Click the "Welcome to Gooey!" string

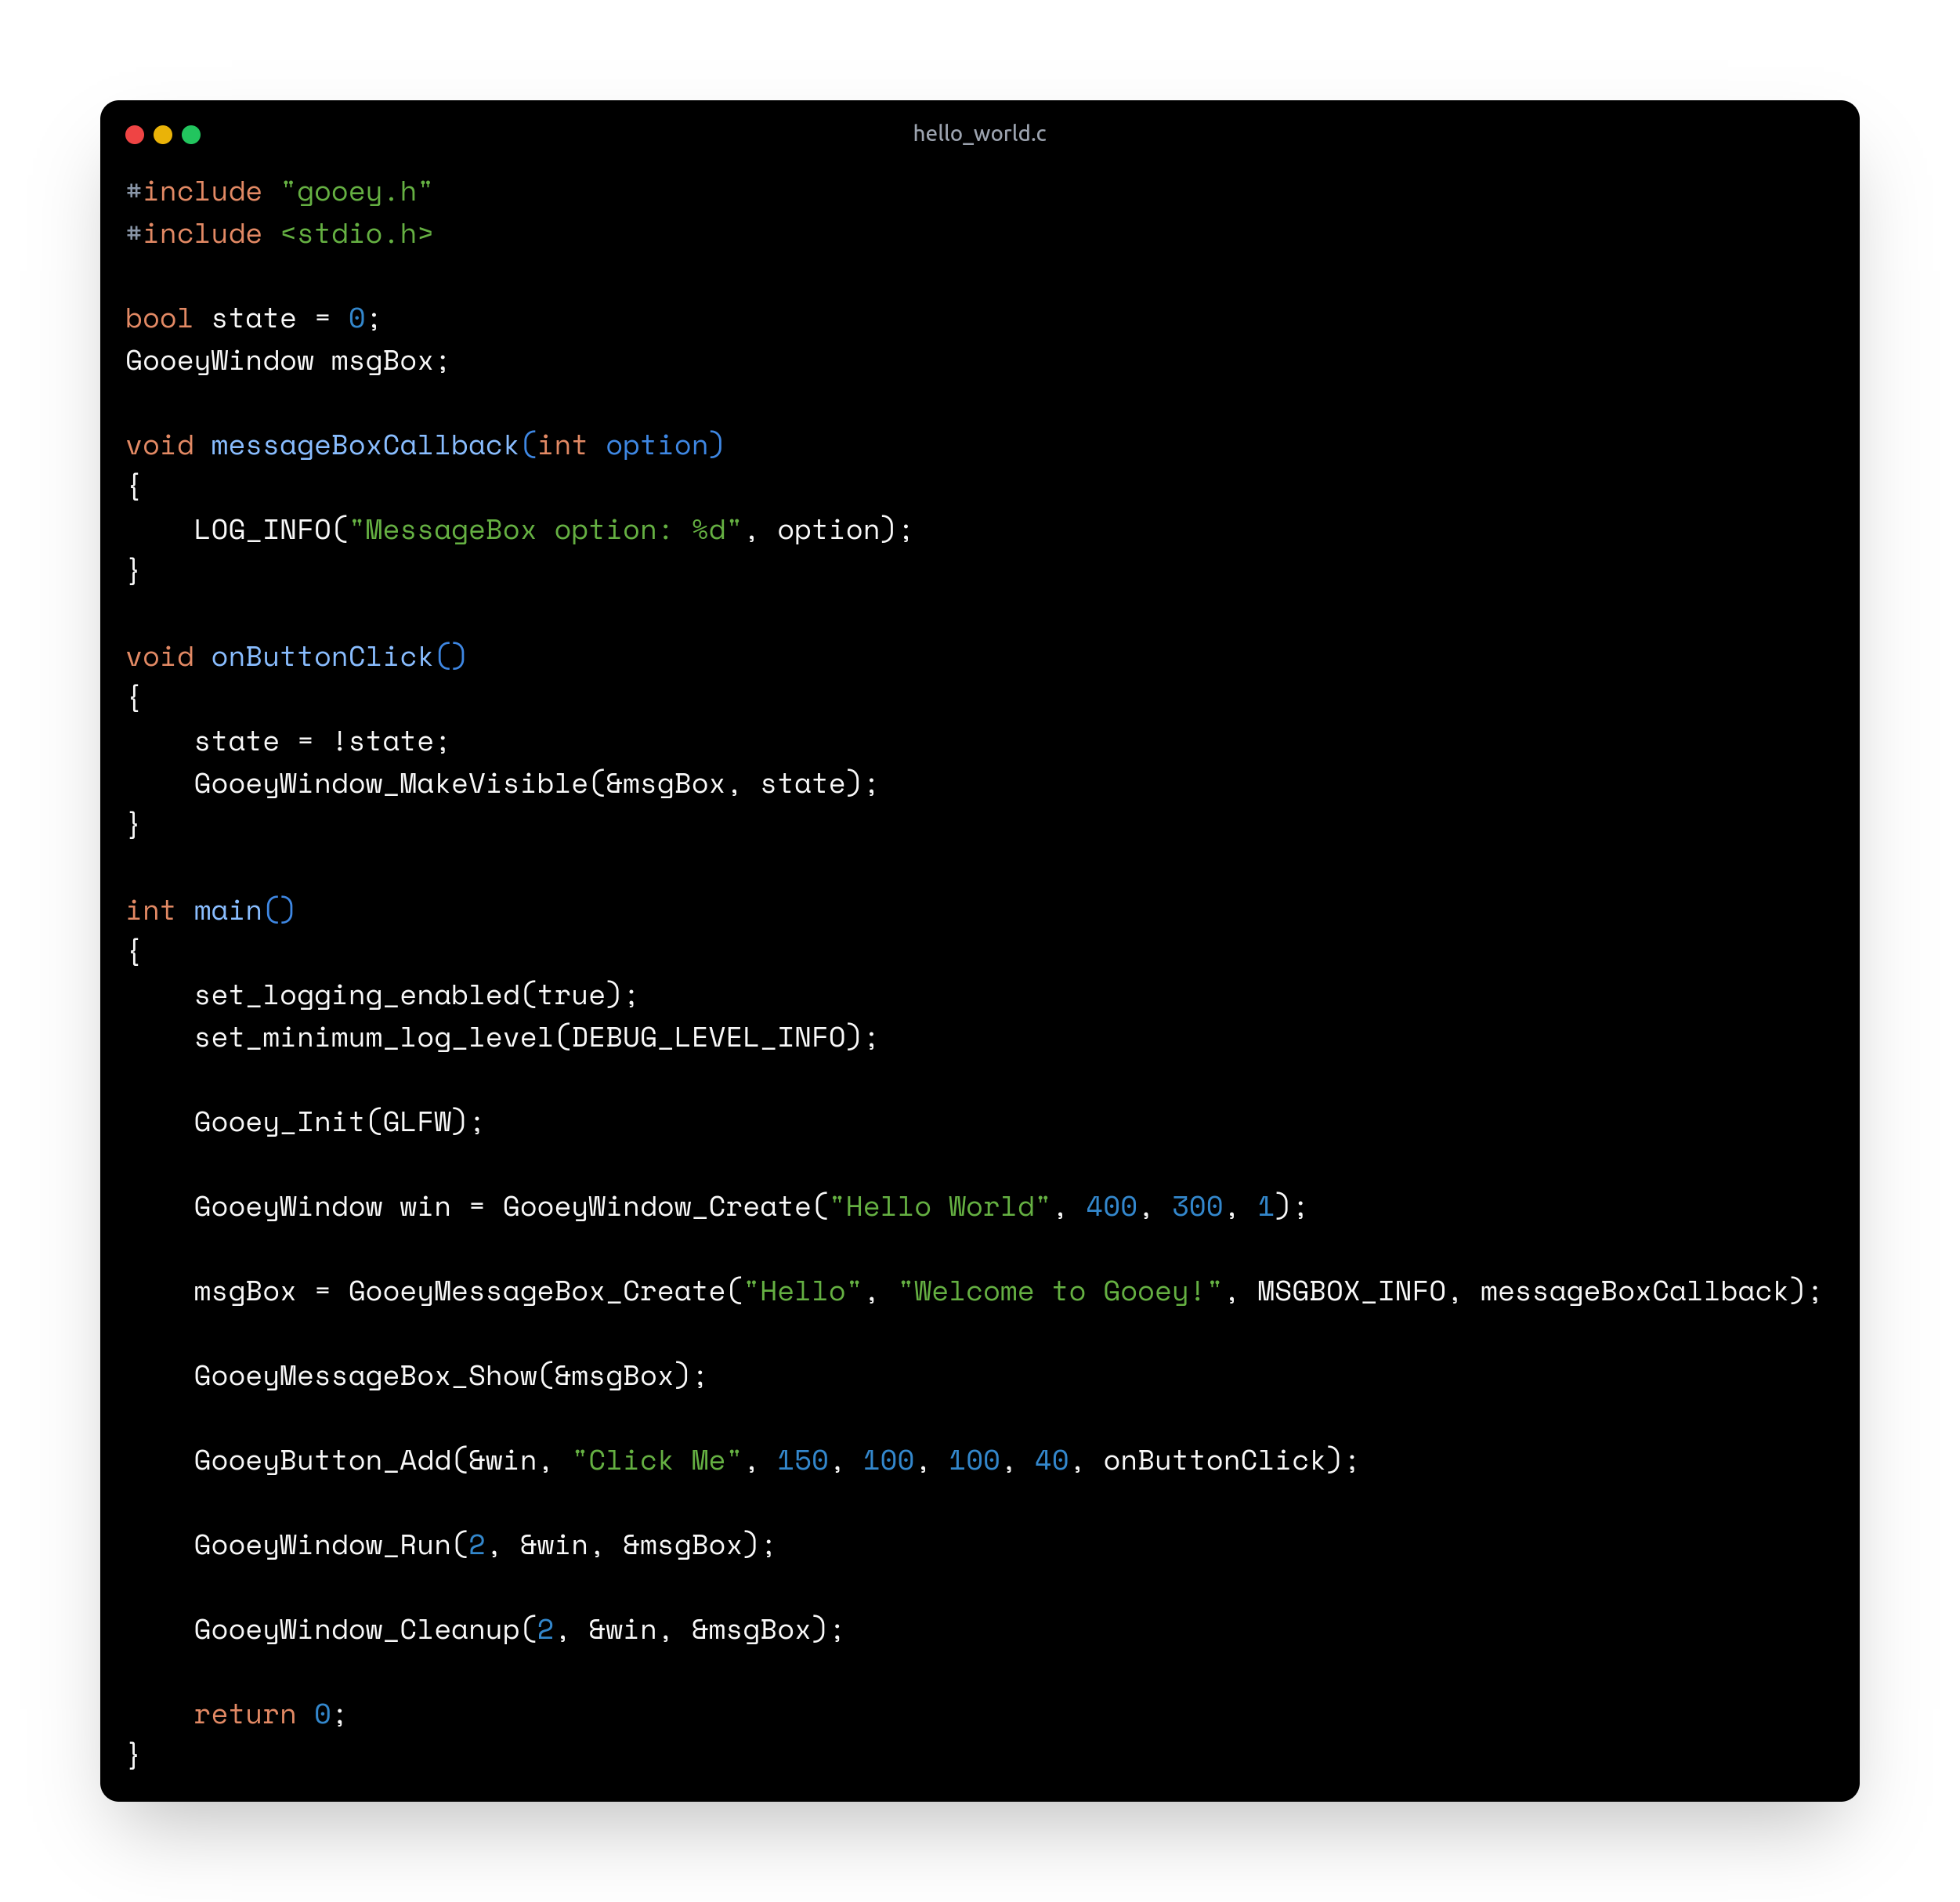coord(1060,1292)
